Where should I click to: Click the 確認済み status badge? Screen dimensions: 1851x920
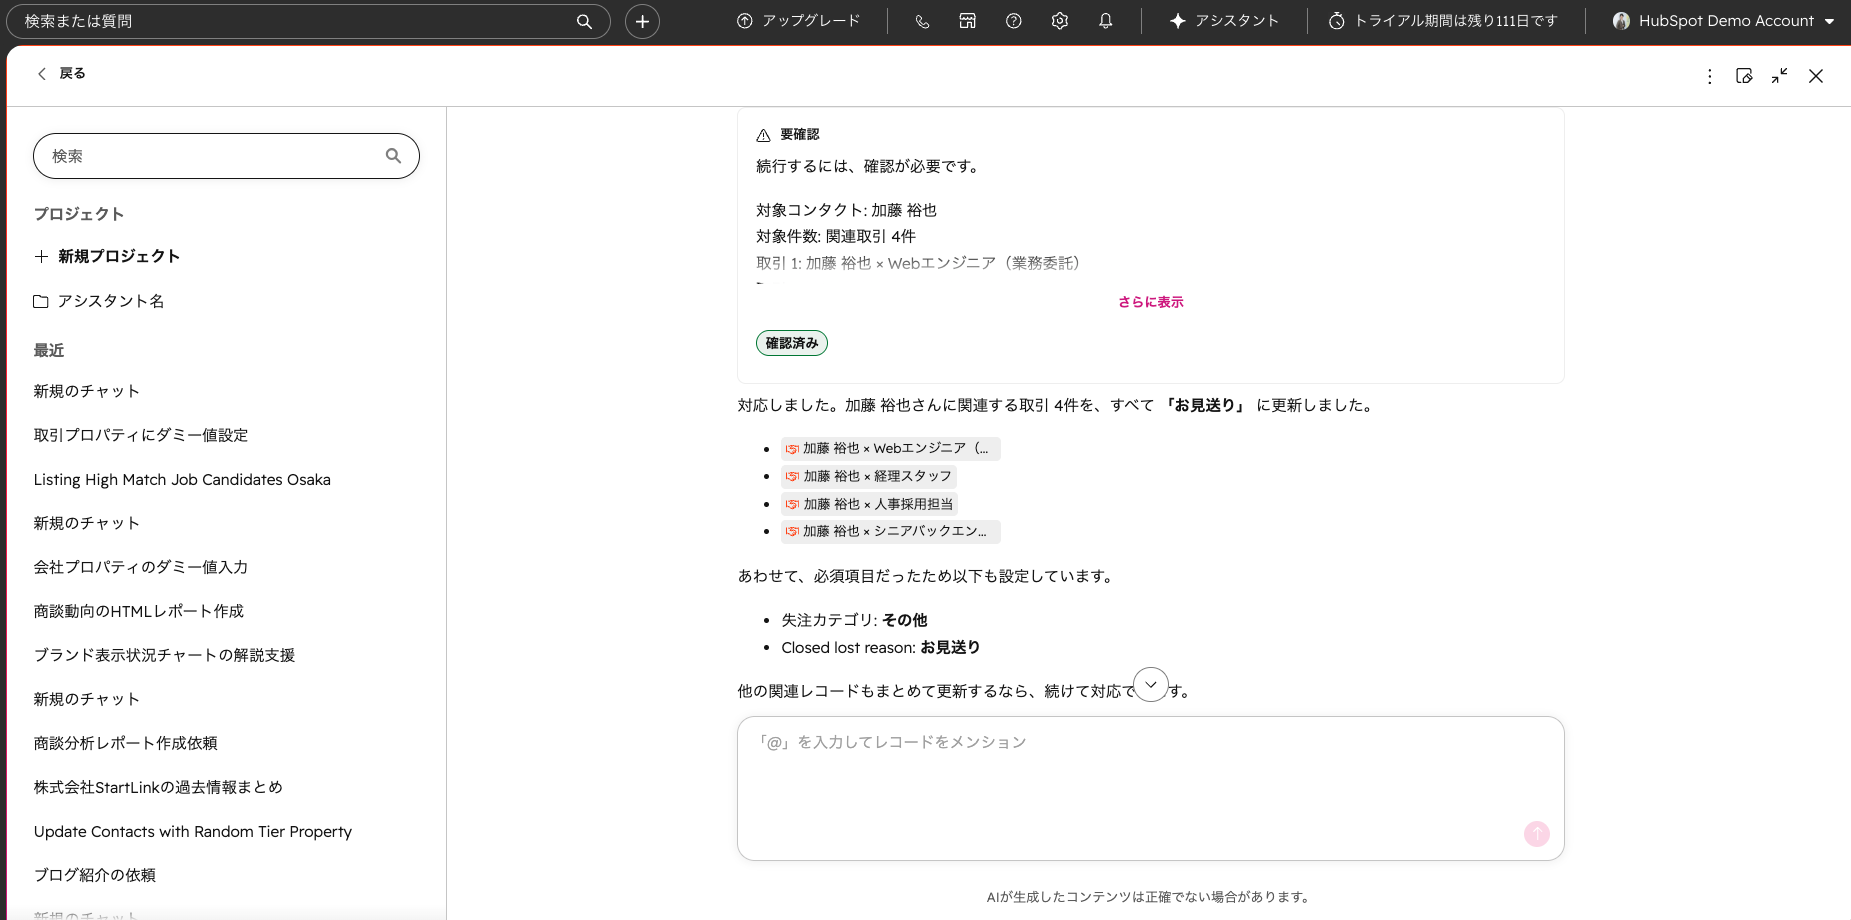pos(792,343)
